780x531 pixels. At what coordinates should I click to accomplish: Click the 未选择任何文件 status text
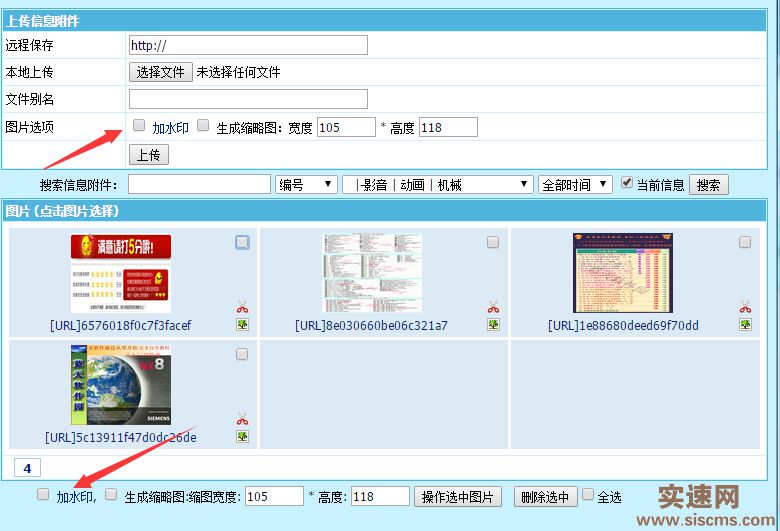(x=238, y=72)
